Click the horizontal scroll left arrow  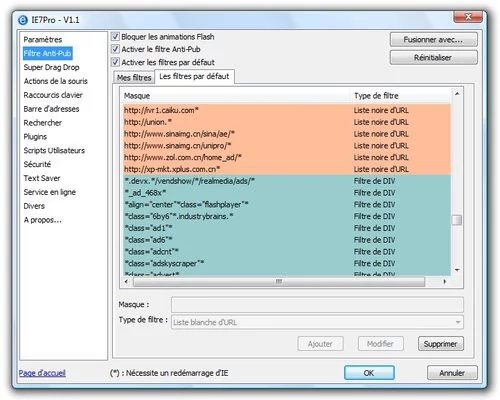[x=126, y=282]
